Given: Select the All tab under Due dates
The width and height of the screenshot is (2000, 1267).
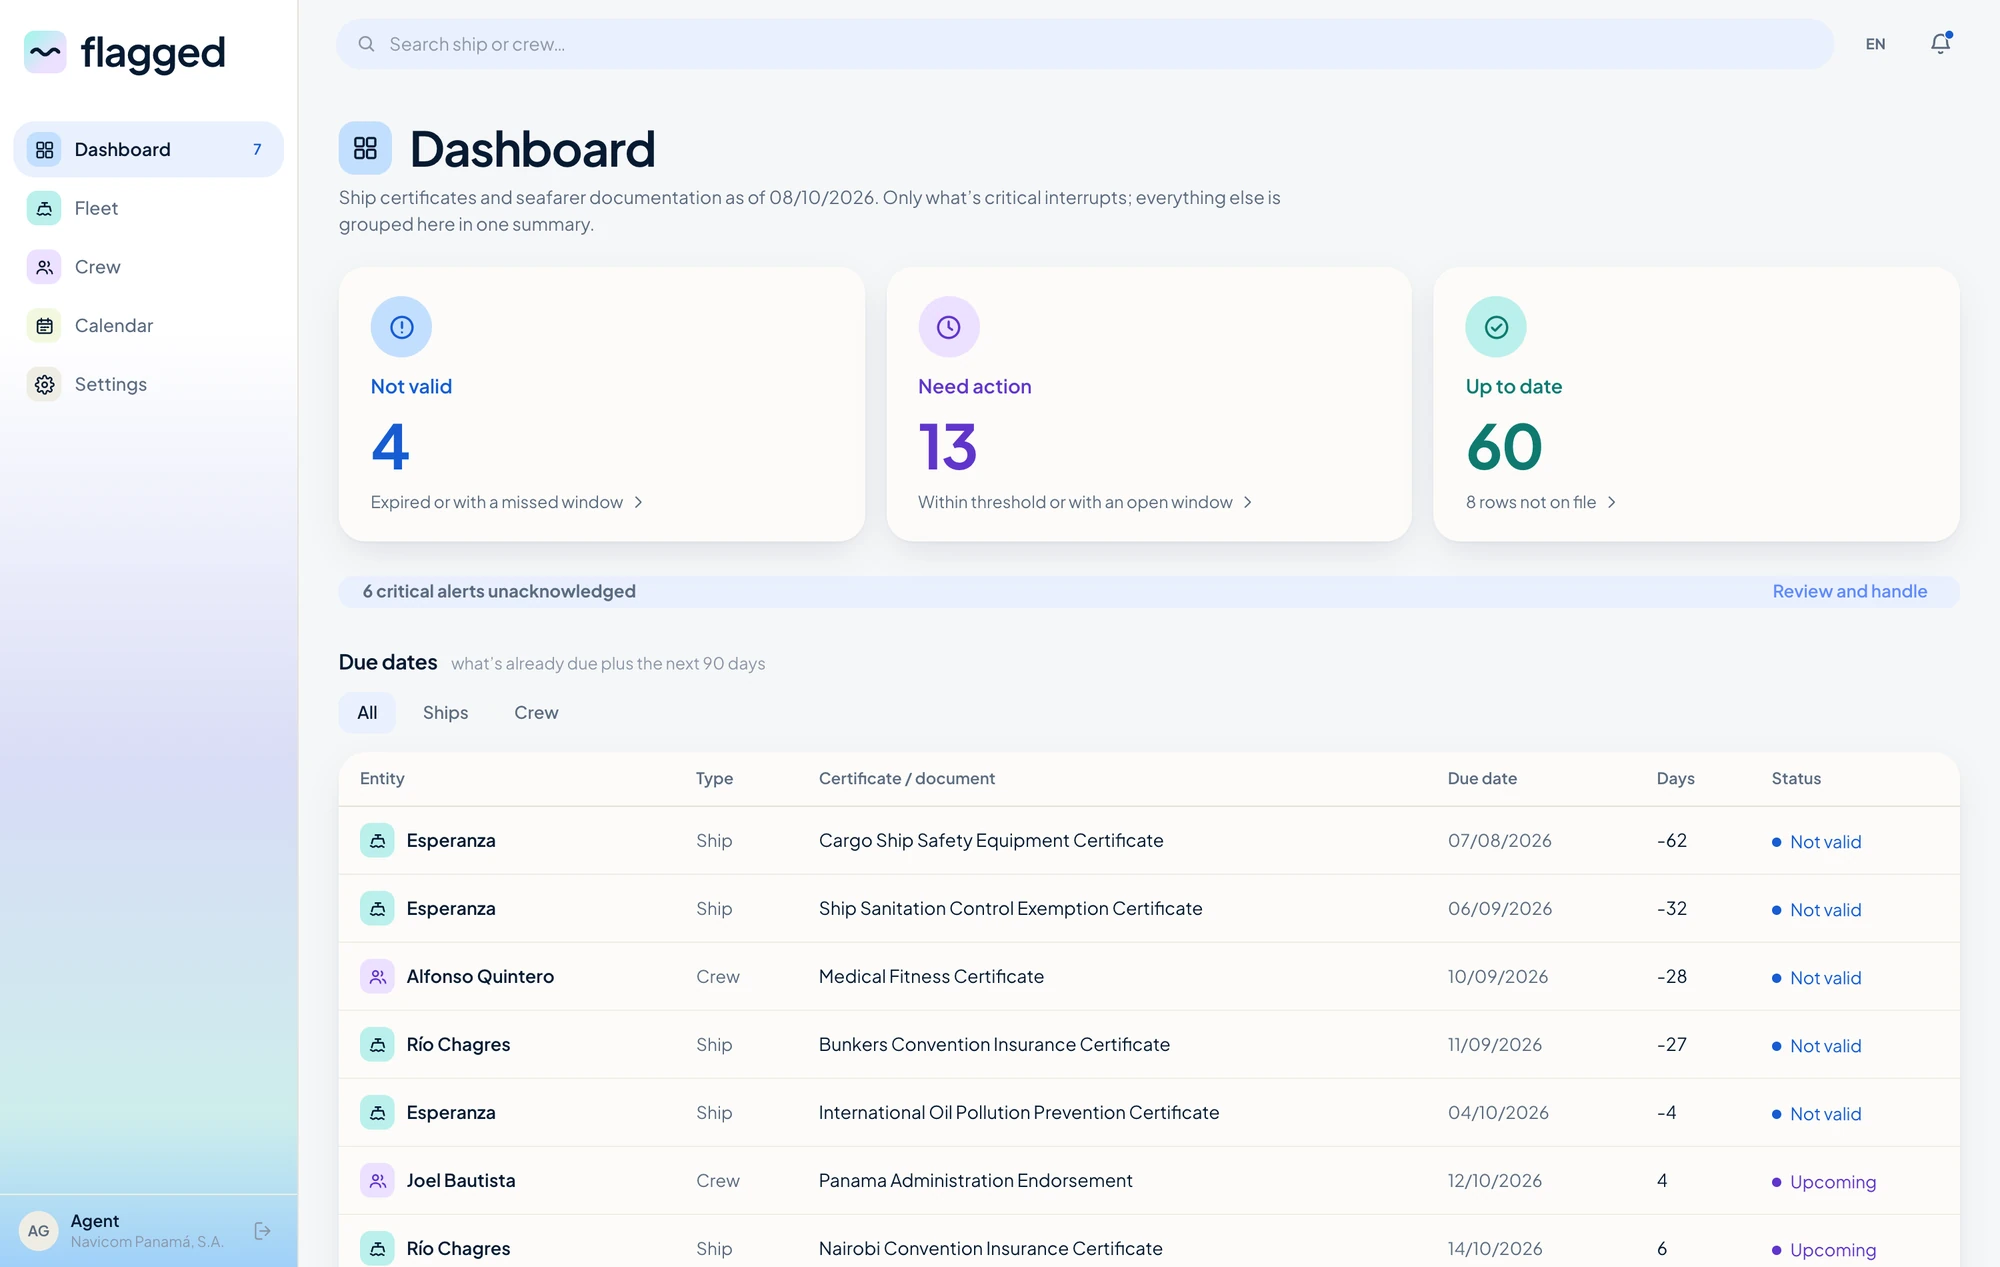Looking at the screenshot, I should 367,713.
